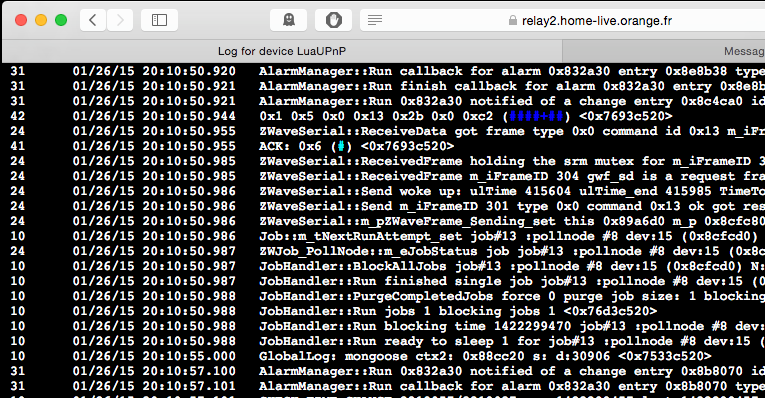765x398 pixels.
Task: Go back to the previous page
Action: pos(93,20)
